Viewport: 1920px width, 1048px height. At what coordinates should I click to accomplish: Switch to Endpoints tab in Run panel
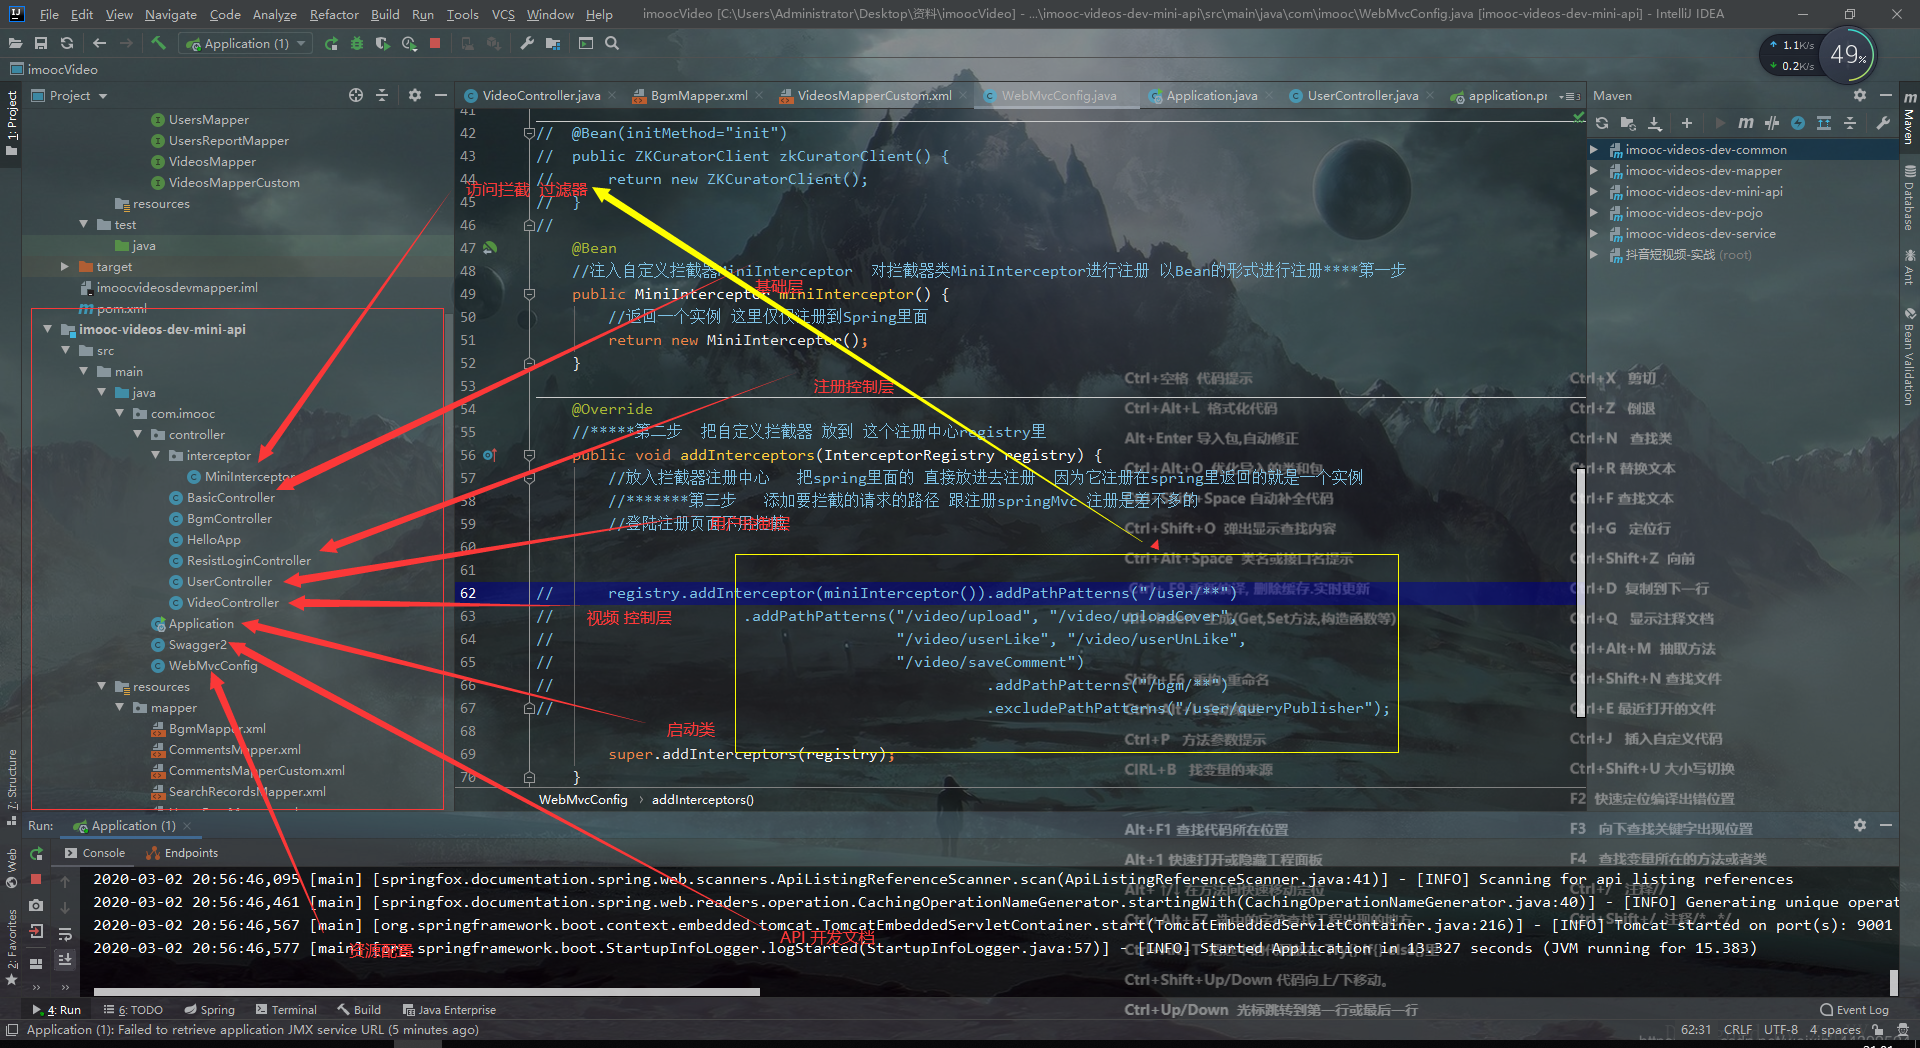tap(182, 853)
